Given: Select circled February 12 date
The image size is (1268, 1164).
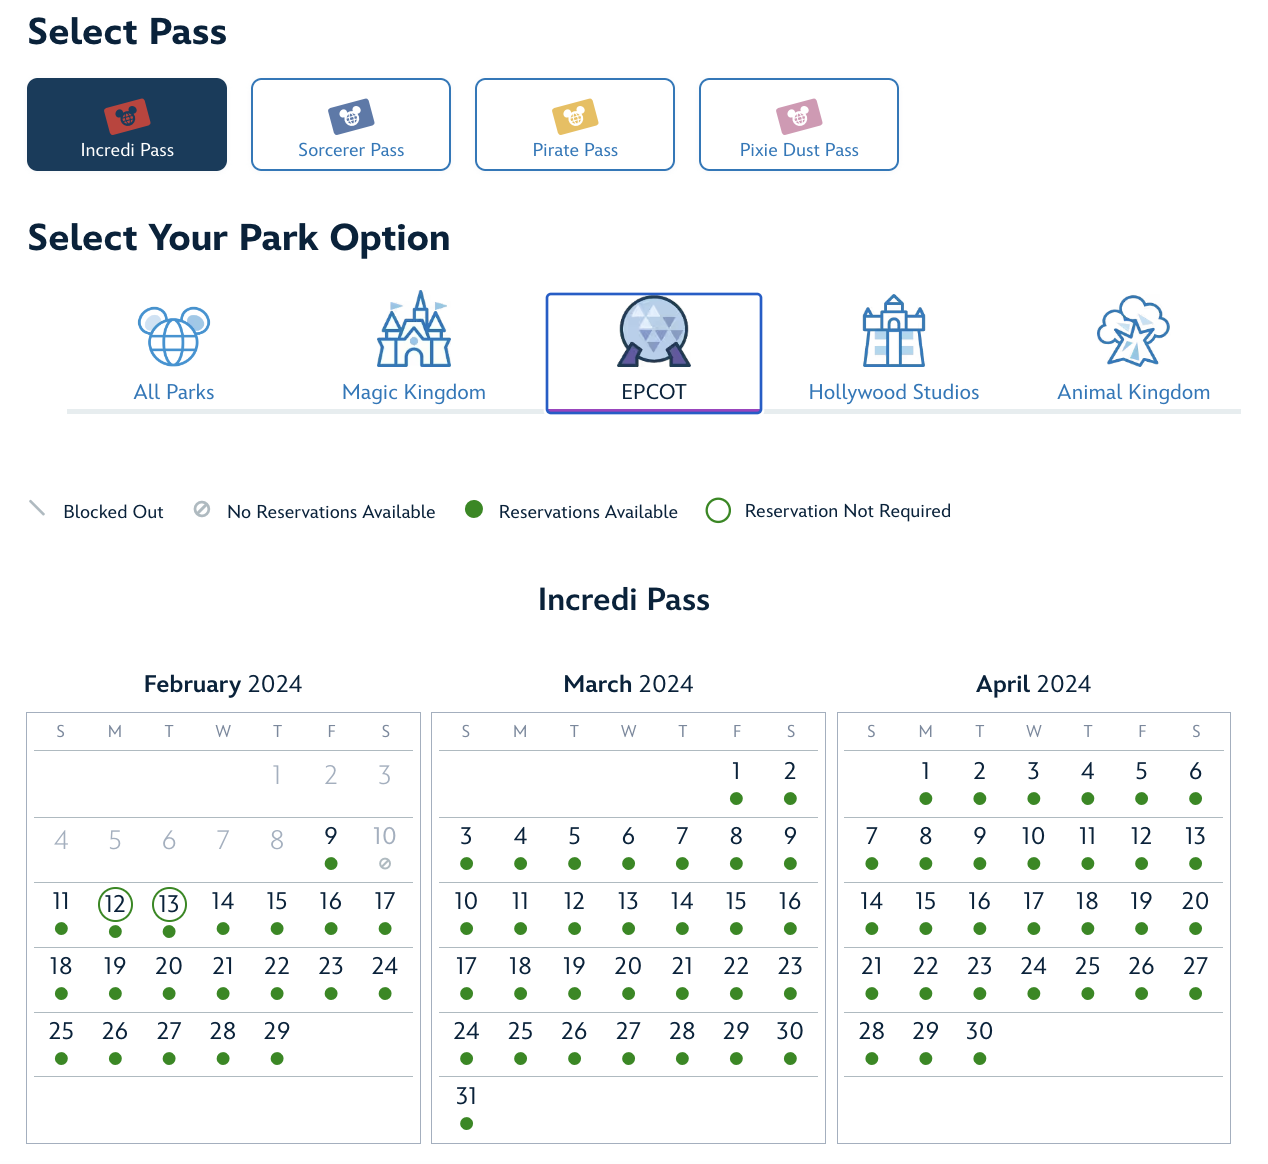Looking at the screenshot, I should [115, 904].
